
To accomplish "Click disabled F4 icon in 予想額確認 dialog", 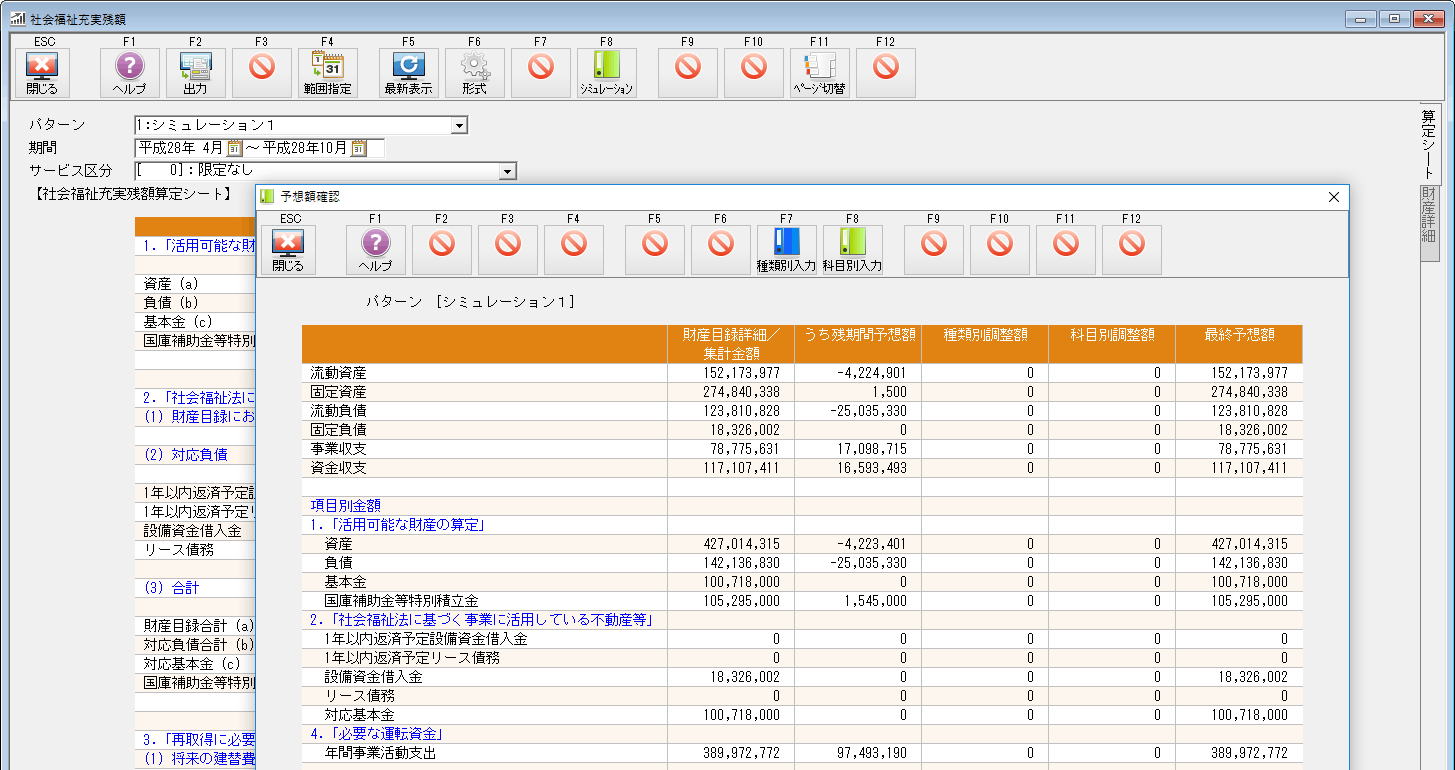I will click(574, 249).
